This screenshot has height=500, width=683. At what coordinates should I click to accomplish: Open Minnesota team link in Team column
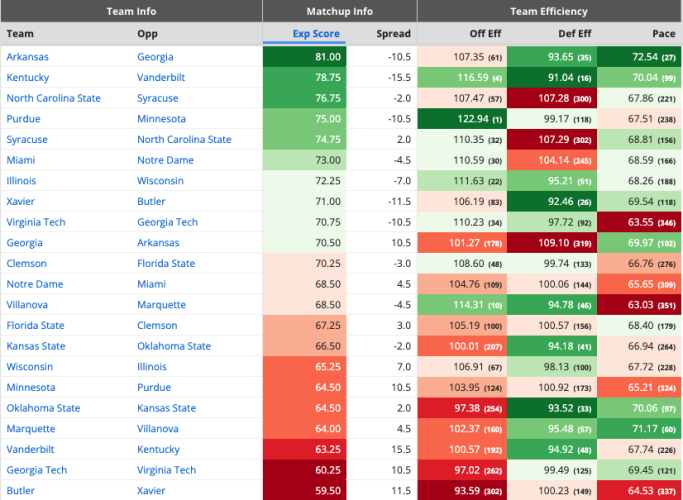click(31, 388)
